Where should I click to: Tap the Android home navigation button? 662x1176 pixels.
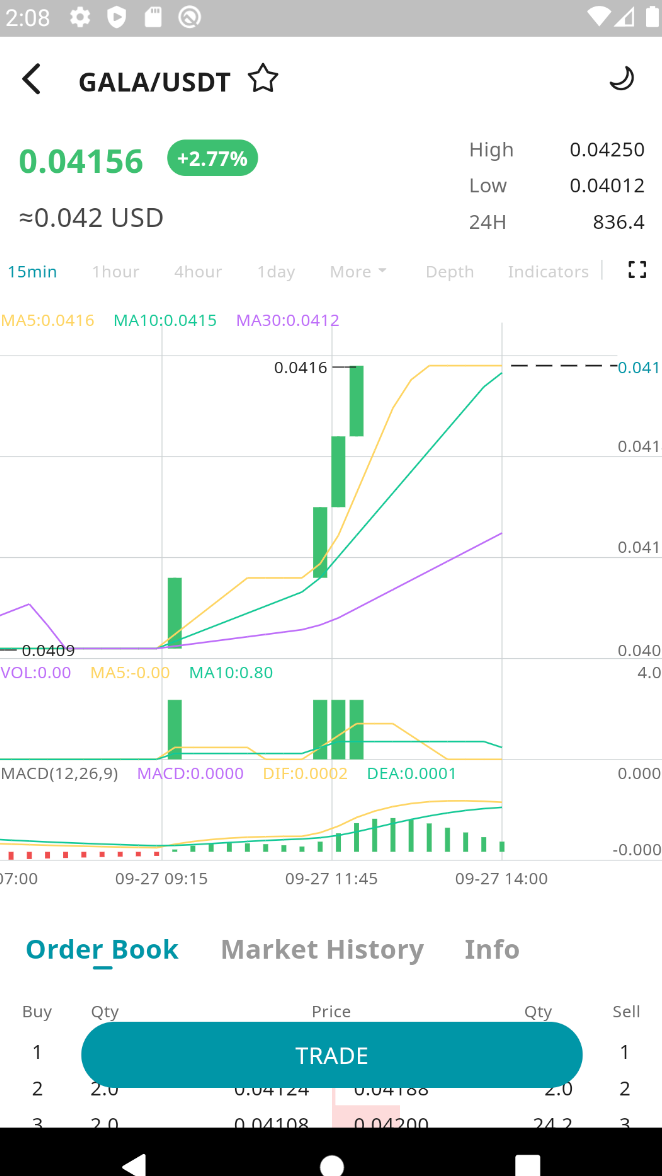pyautogui.click(x=331, y=1164)
